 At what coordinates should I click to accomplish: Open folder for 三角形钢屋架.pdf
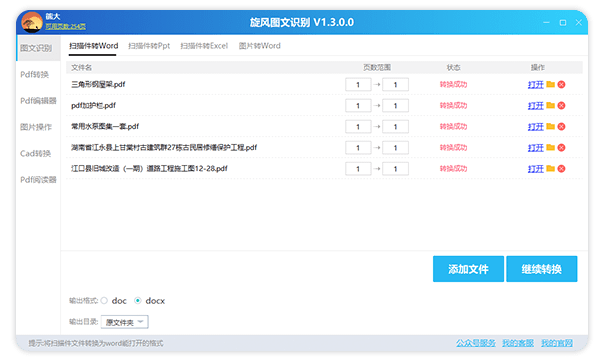pos(550,84)
